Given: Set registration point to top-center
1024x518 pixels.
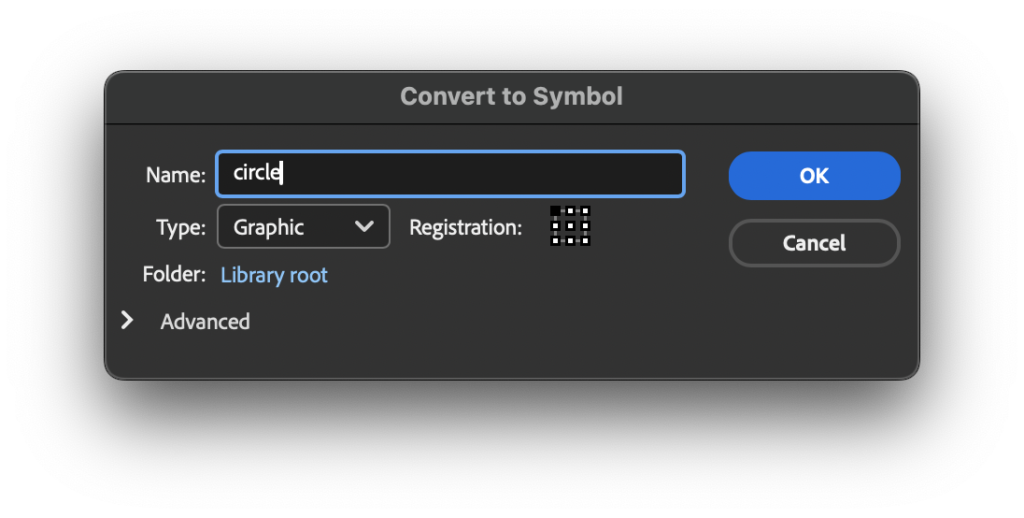Looking at the screenshot, I should [570, 212].
